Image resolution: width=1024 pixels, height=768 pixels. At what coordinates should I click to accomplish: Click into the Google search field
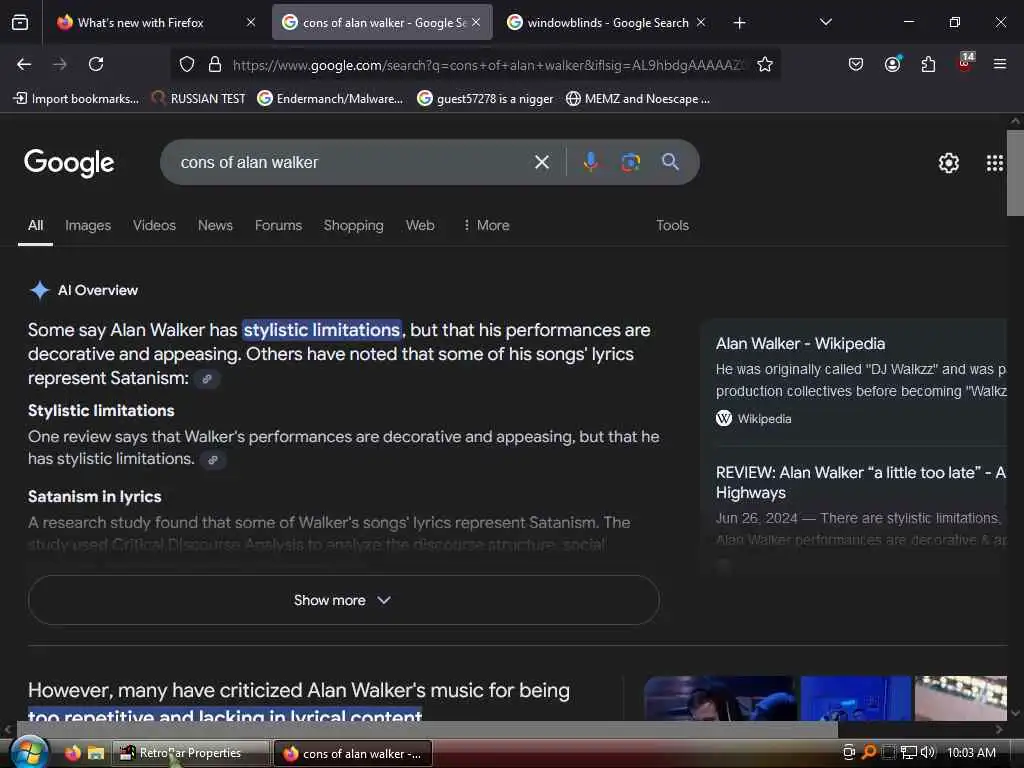coord(353,163)
